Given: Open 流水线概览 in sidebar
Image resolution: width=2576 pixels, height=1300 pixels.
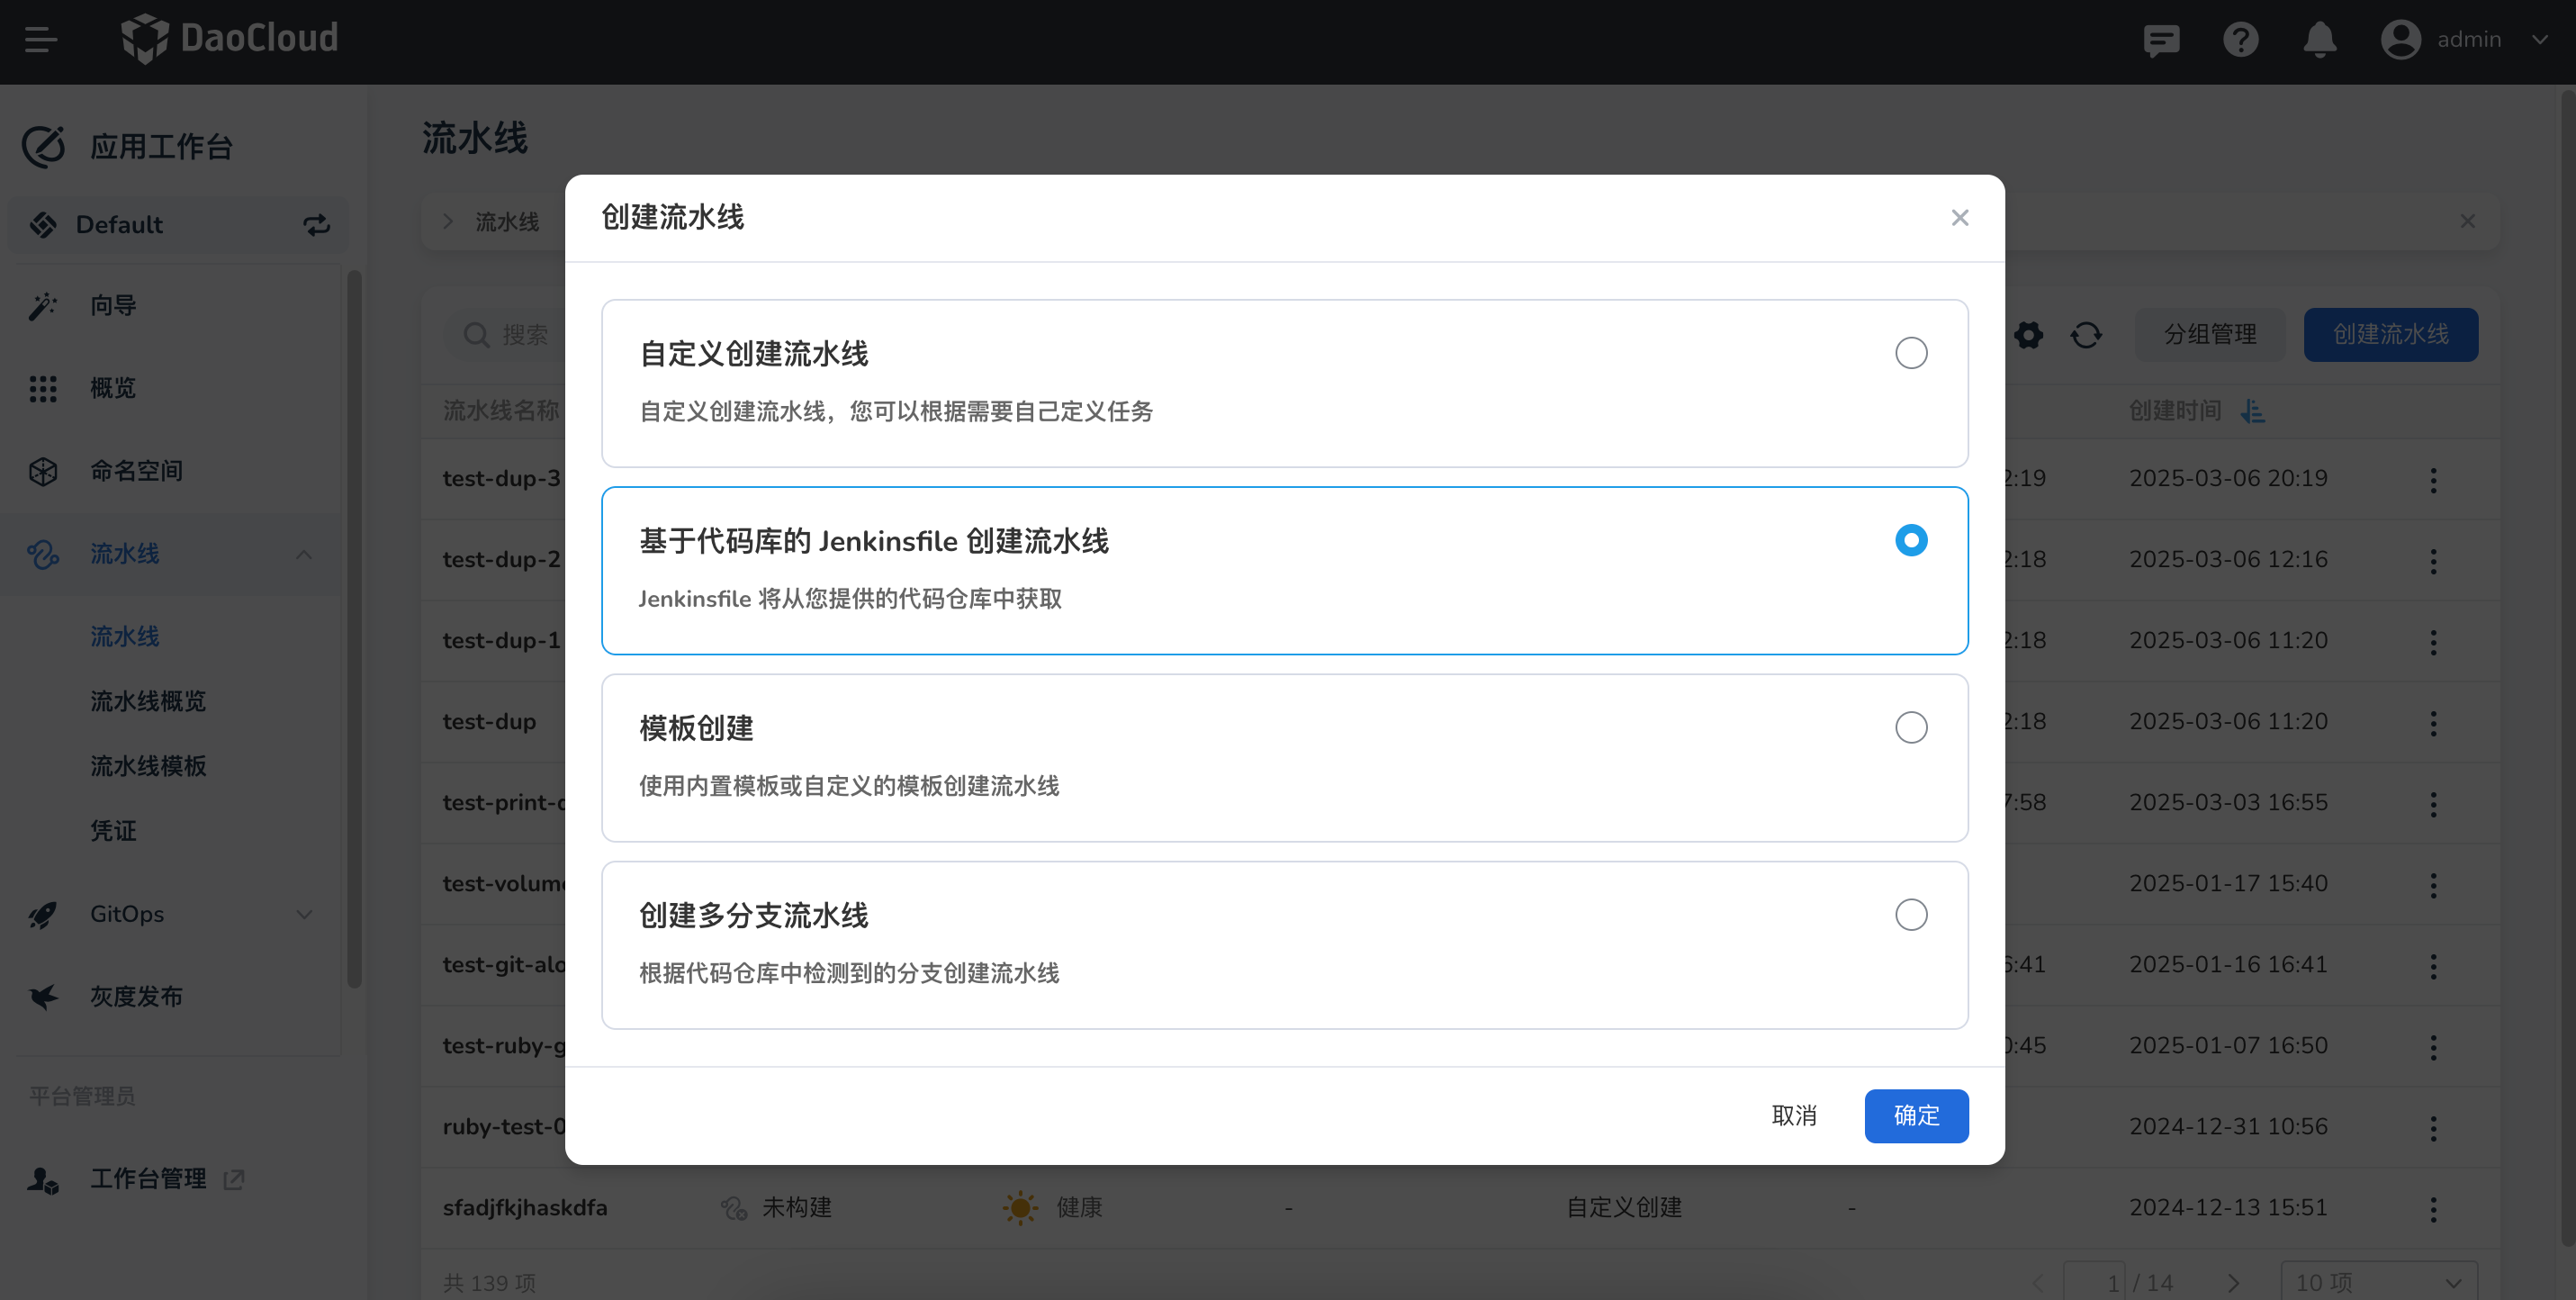Looking at the screenshot, I should 148,701.
